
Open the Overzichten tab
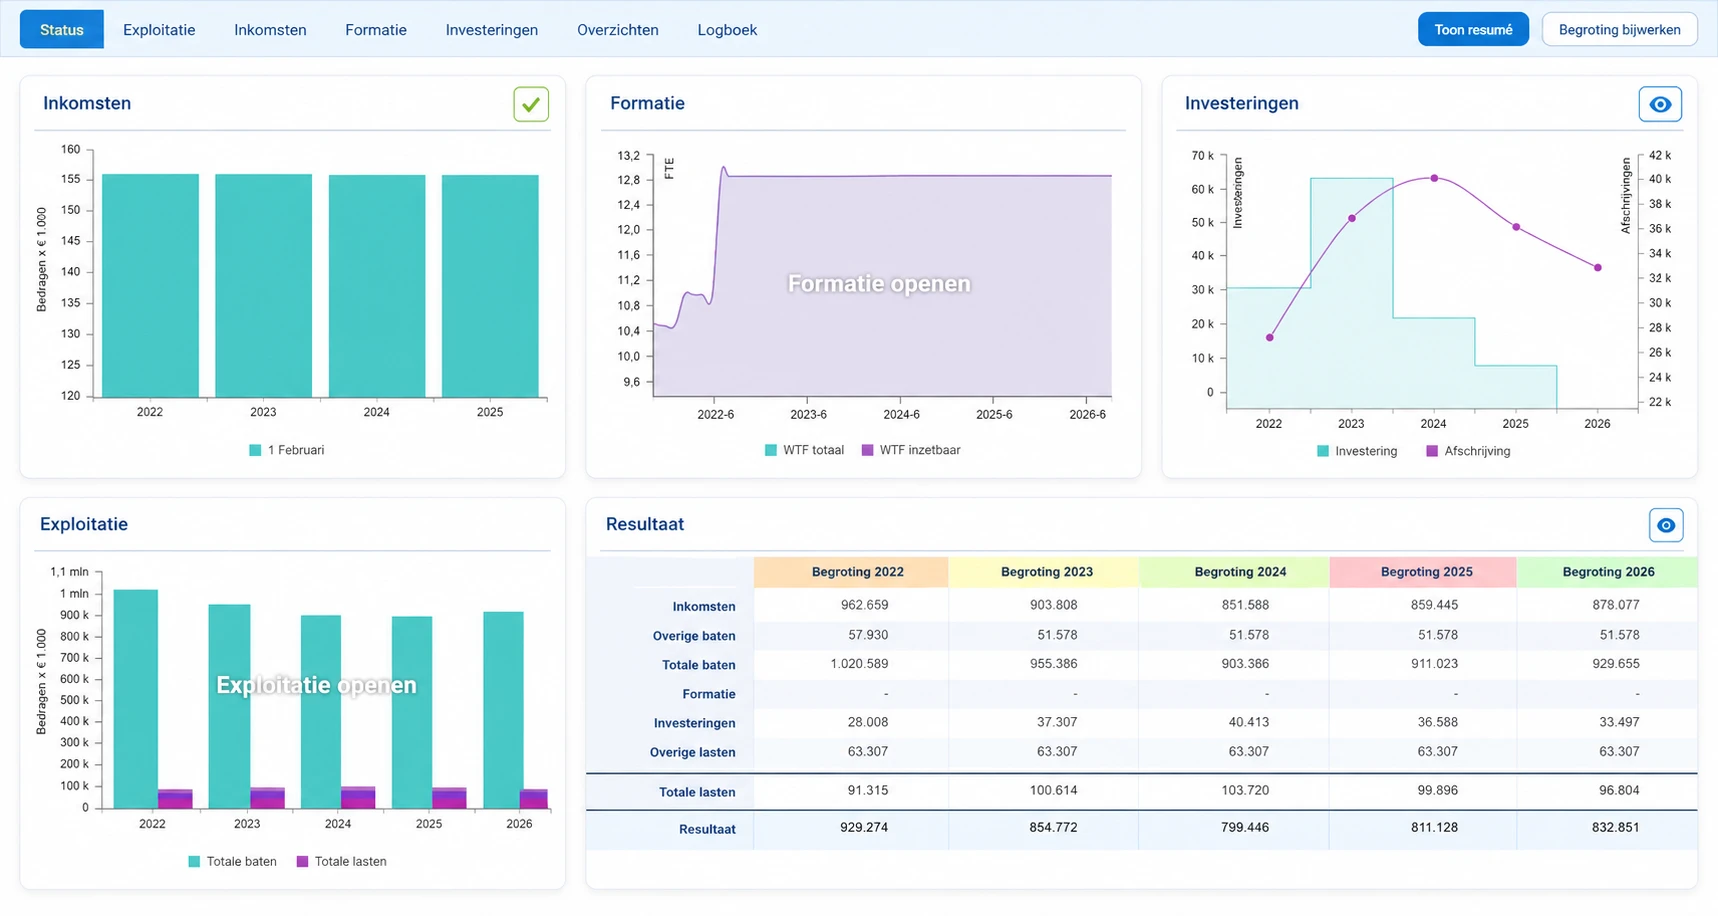618,30
